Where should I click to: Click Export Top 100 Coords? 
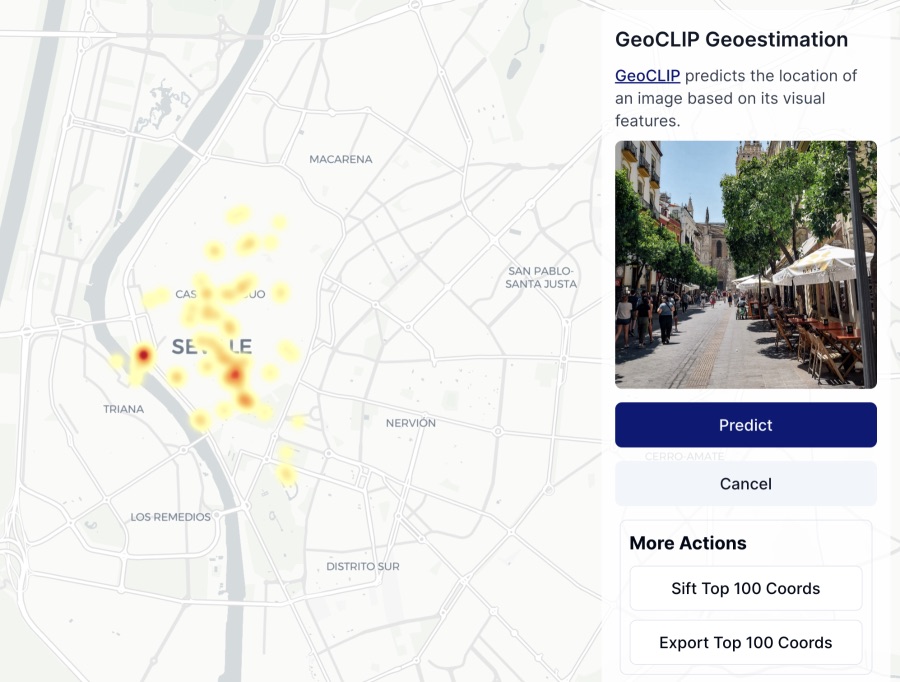click(746, 642)
